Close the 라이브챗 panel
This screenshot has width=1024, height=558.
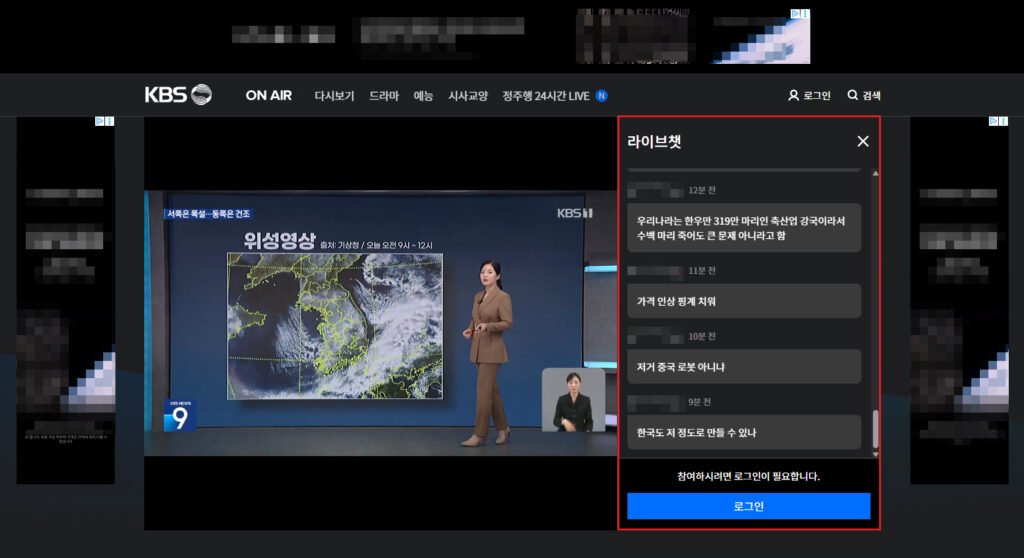[863, 141]
